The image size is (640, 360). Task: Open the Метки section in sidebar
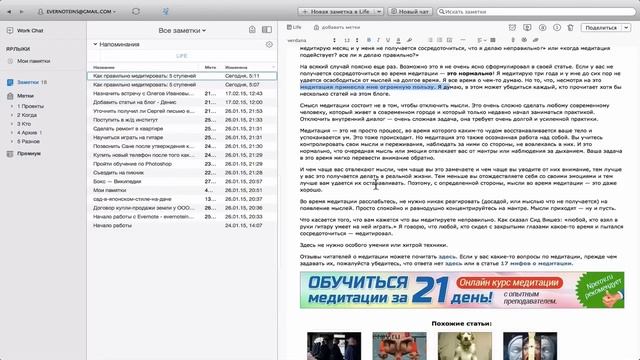click(20, 96)
